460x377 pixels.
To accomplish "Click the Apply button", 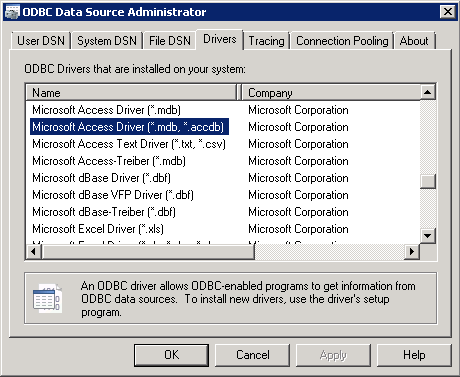I will 333,355.
